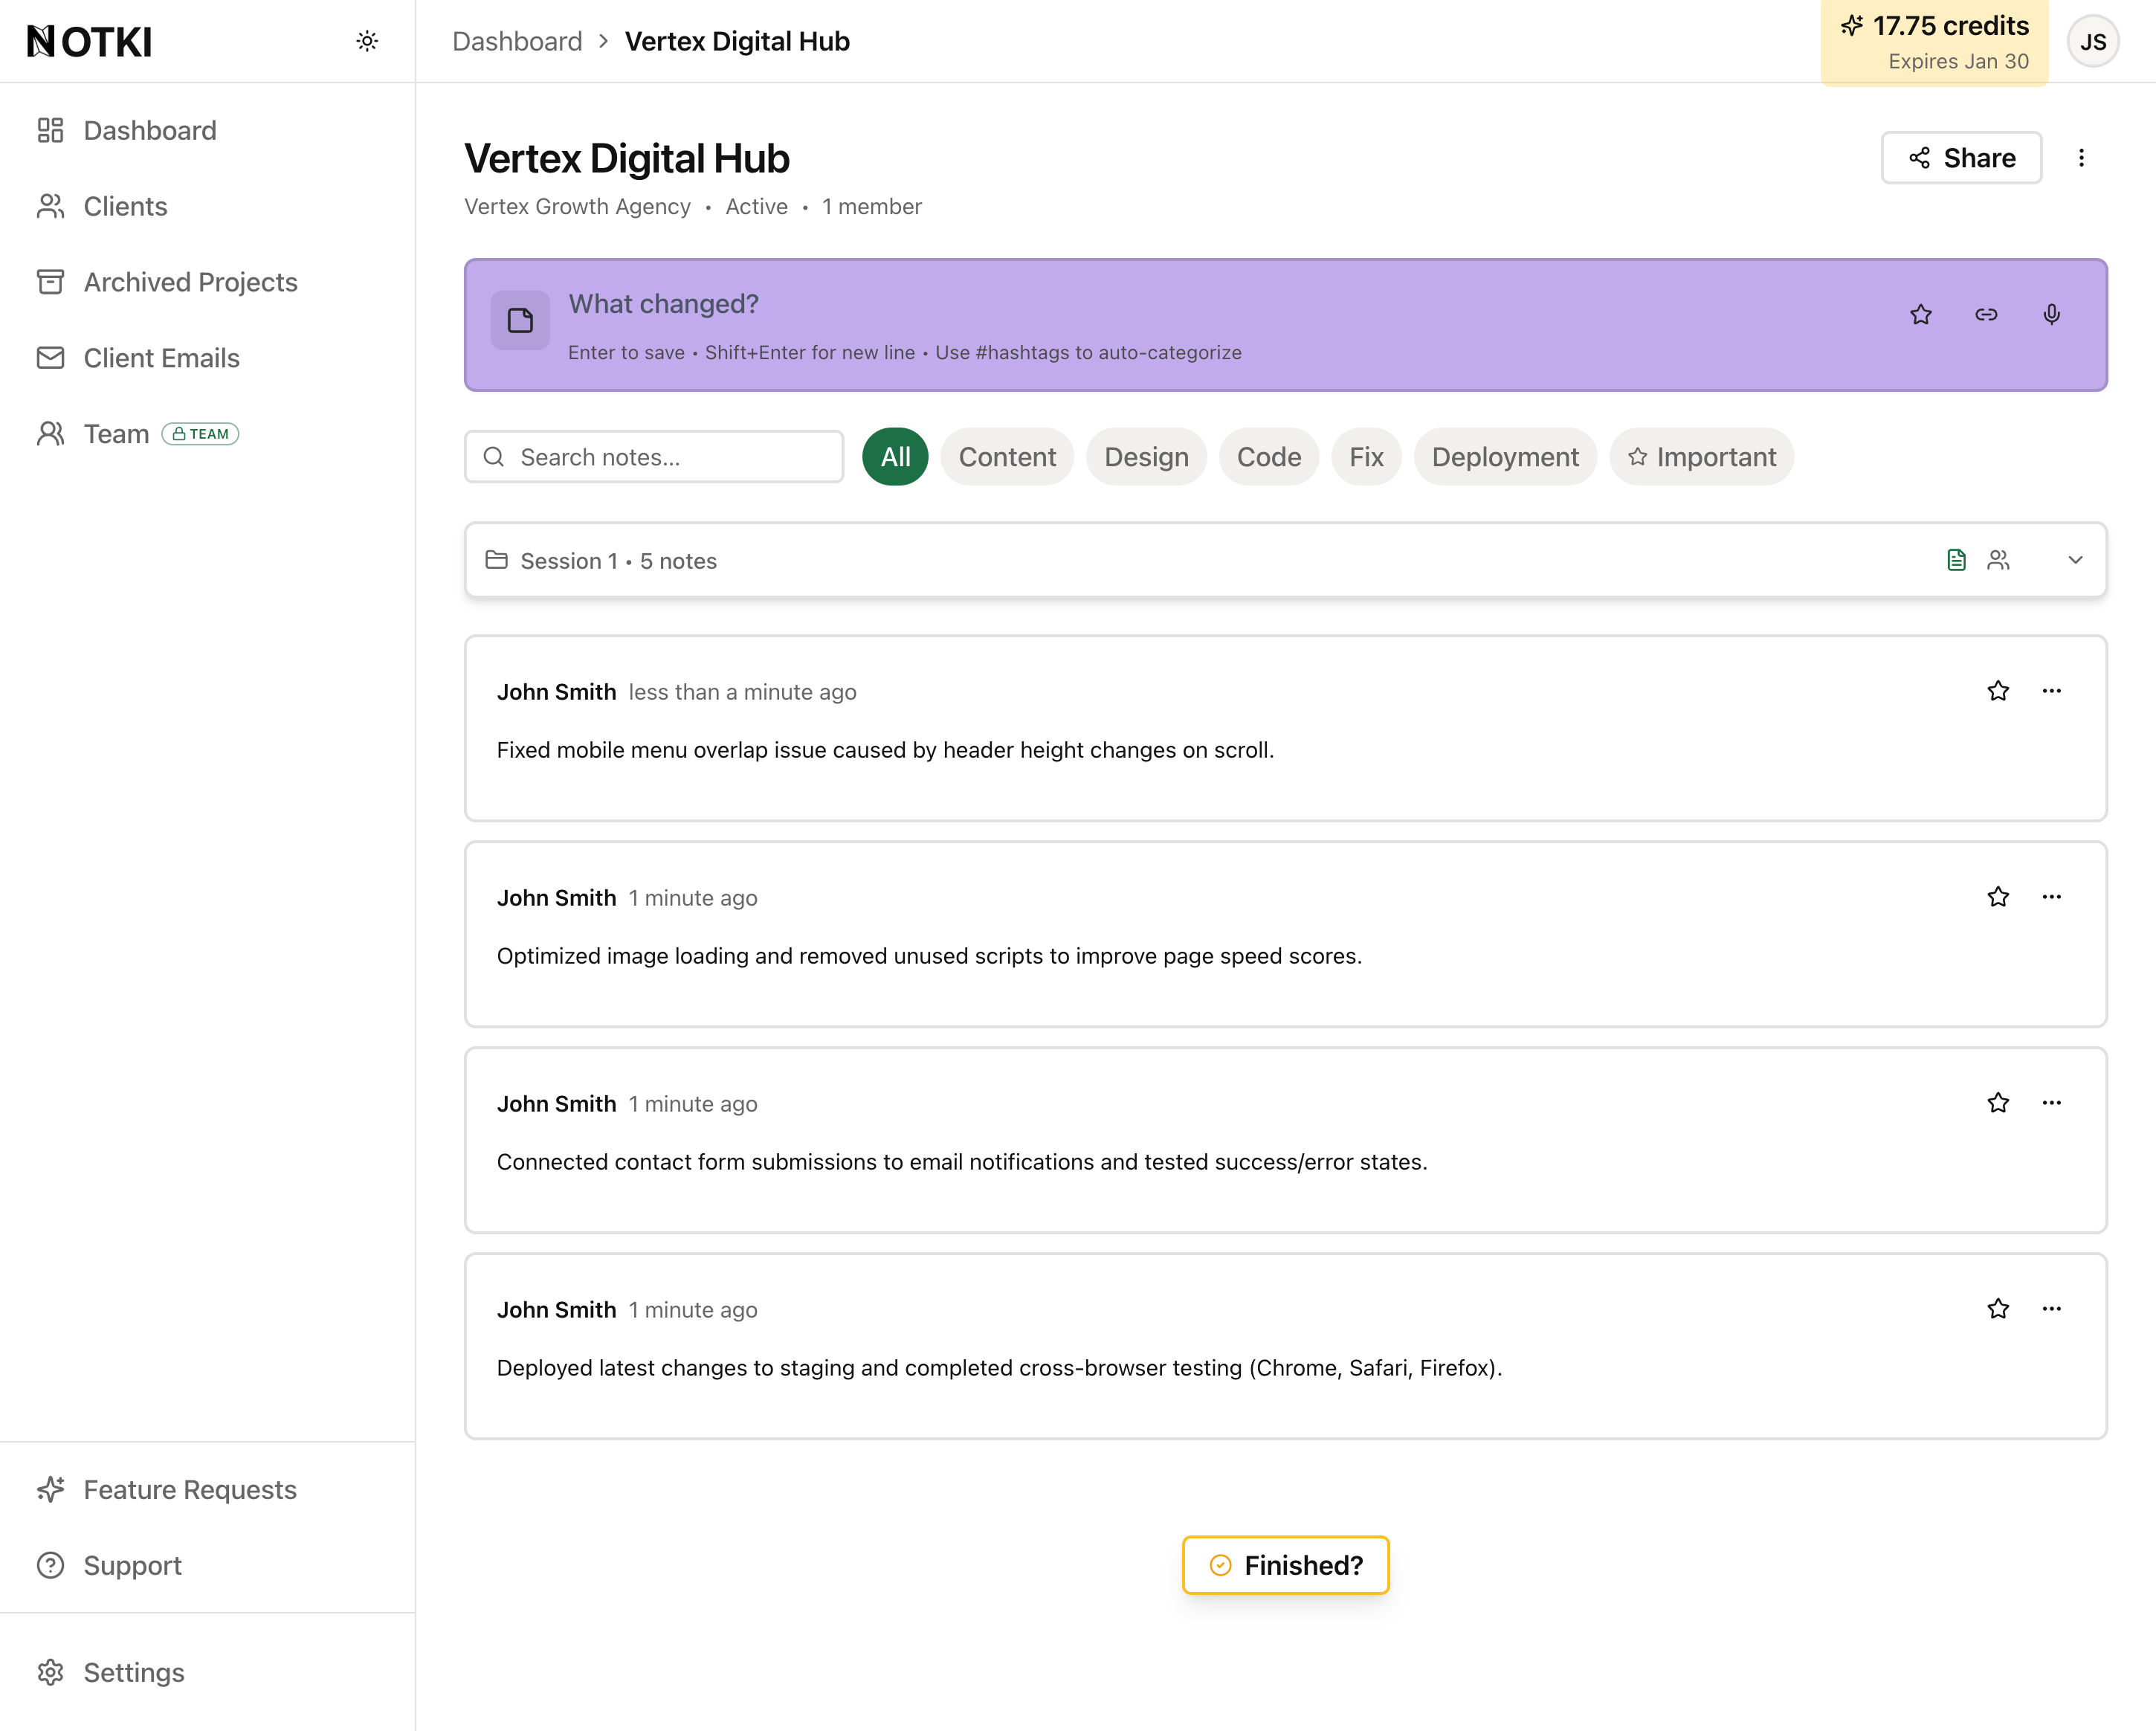This screenshot has height=1731, width=2156.
Task: Open the overflow menu on the first note
Action: click(2052, 691)
